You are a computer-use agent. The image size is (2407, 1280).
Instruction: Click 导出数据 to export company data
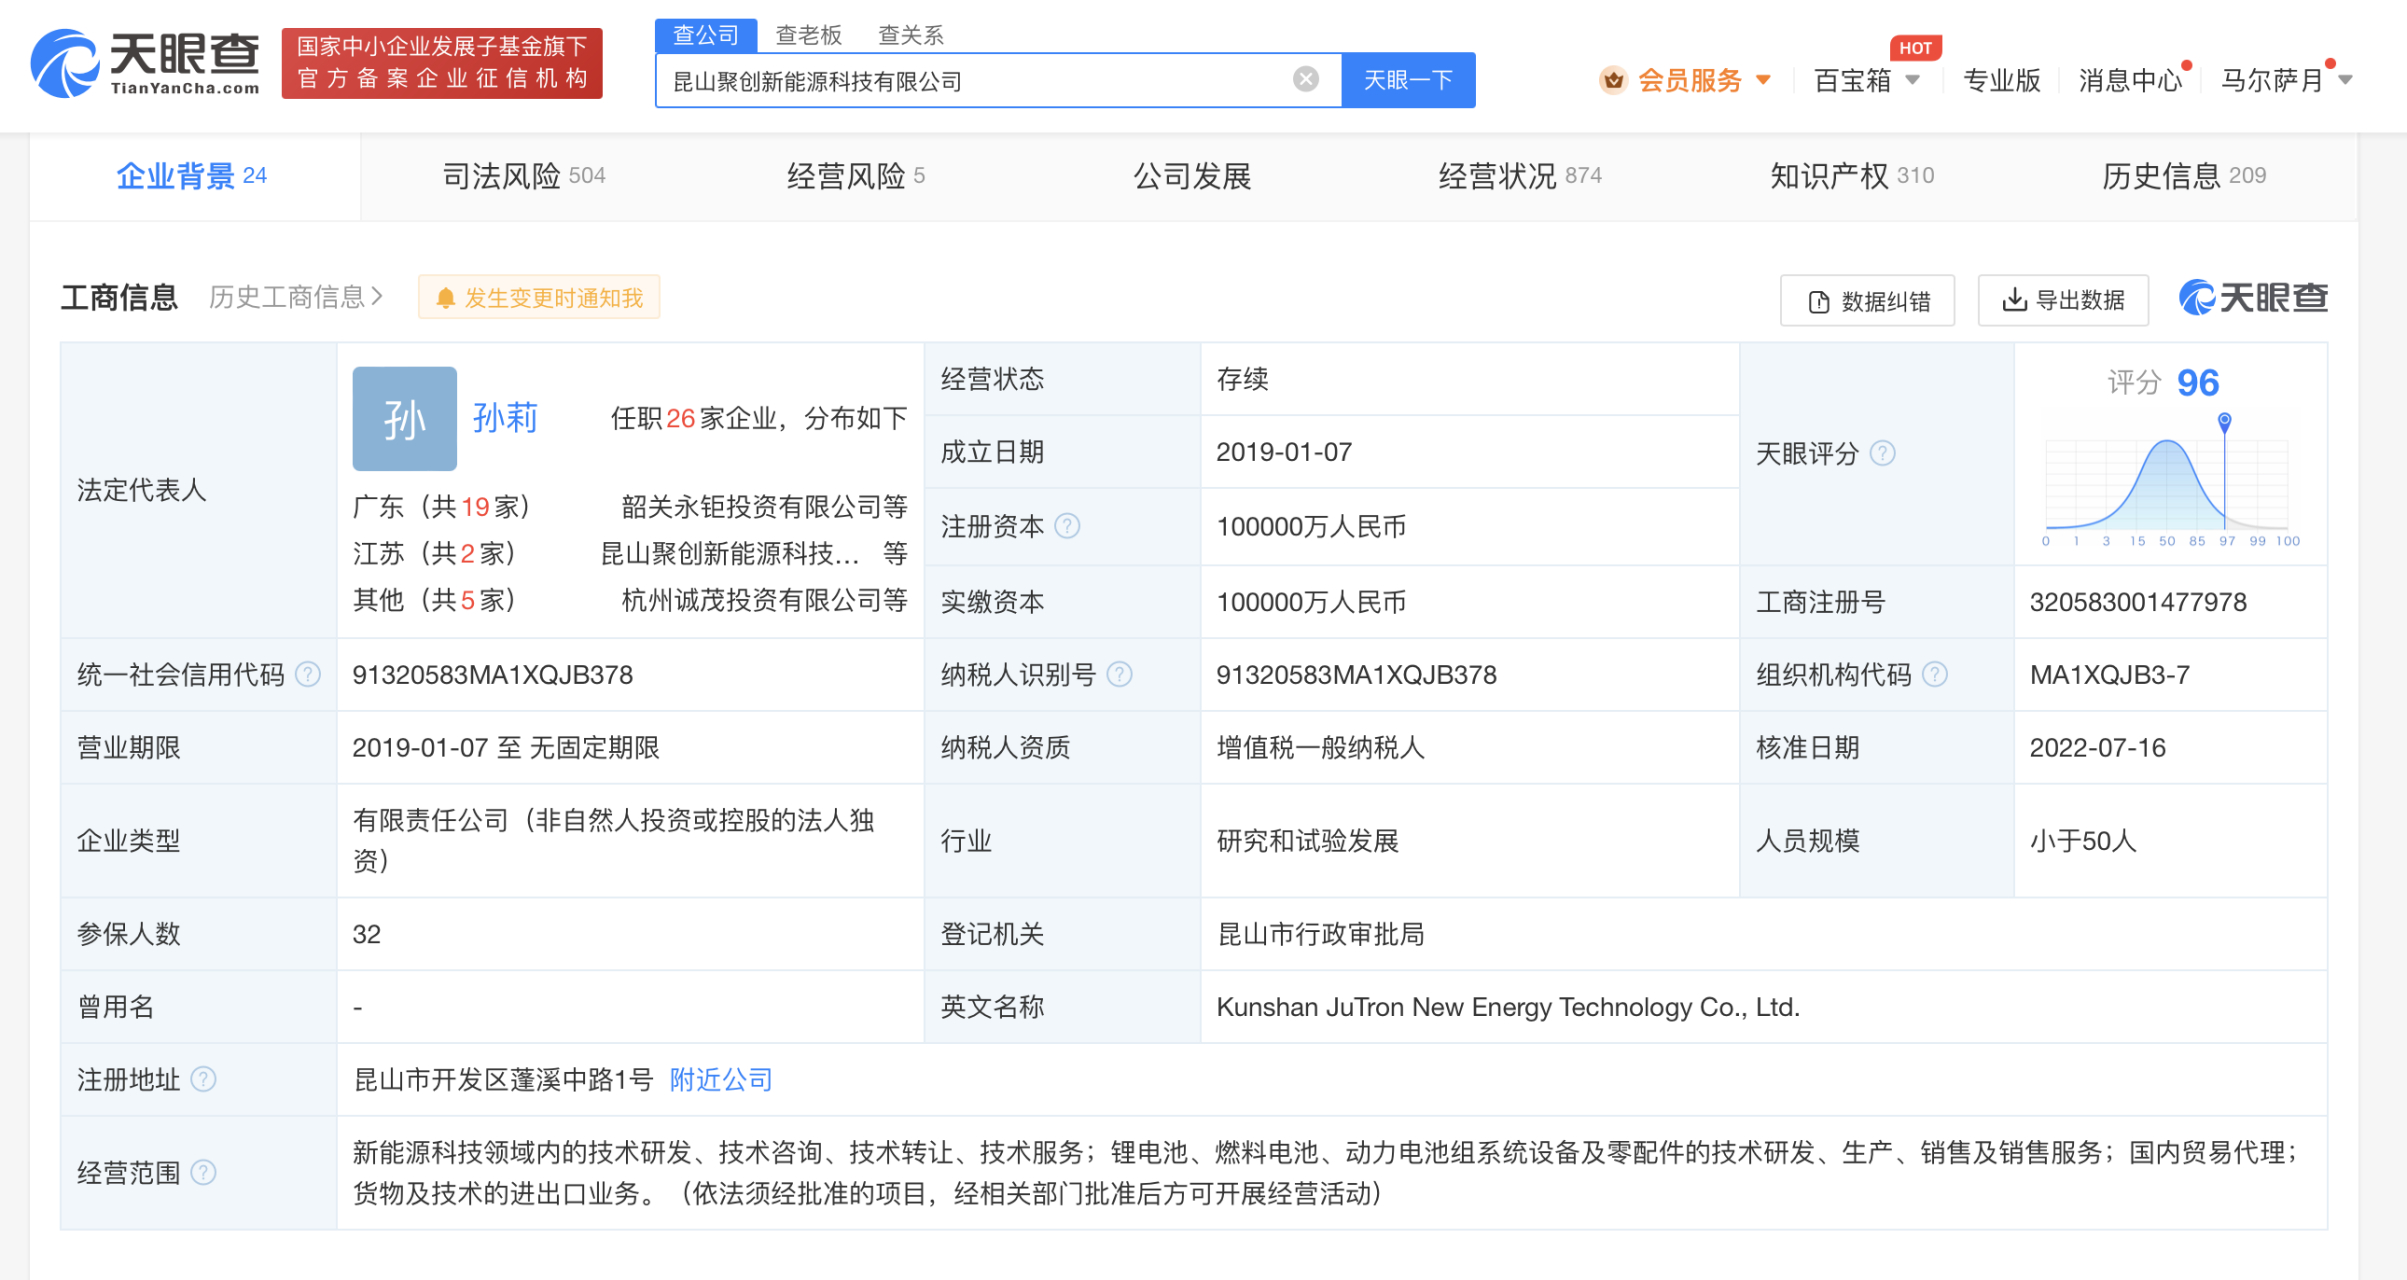coord(2062,299)
